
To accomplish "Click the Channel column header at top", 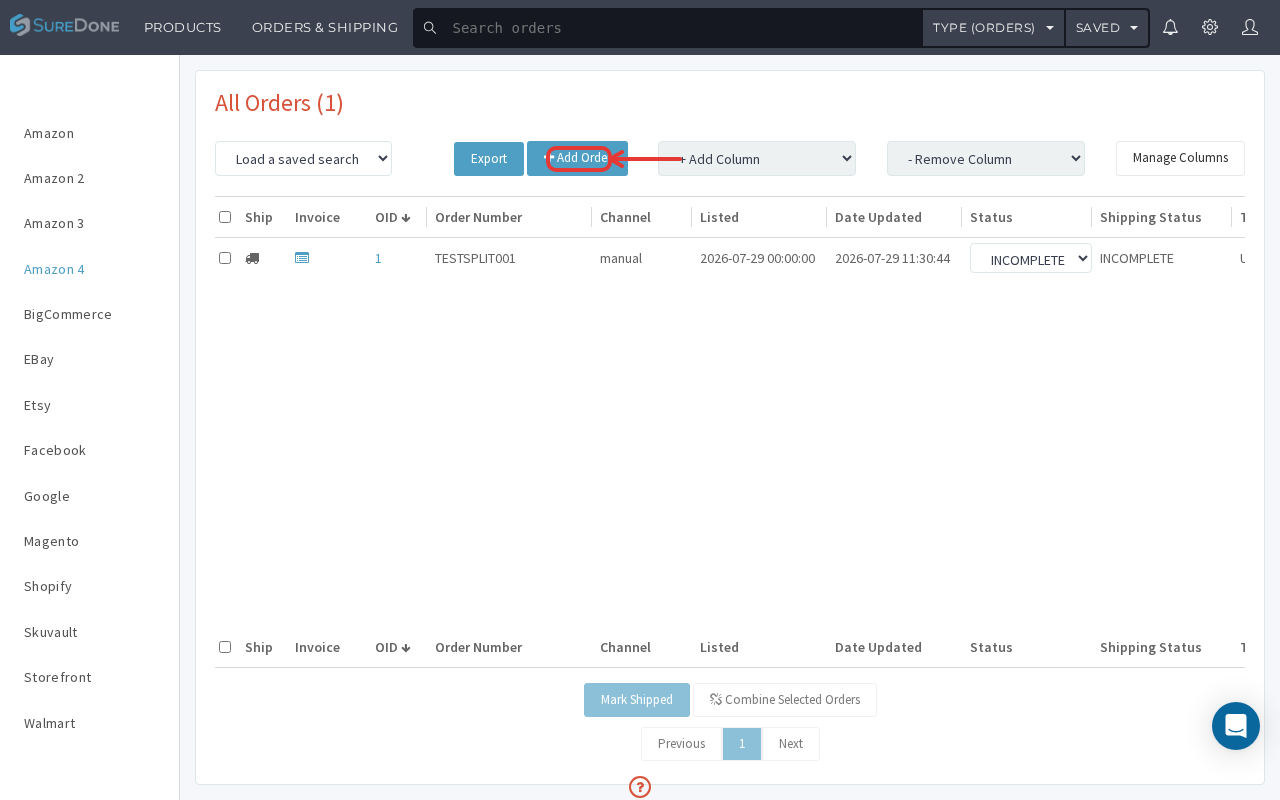I will (x=625, y=217).
